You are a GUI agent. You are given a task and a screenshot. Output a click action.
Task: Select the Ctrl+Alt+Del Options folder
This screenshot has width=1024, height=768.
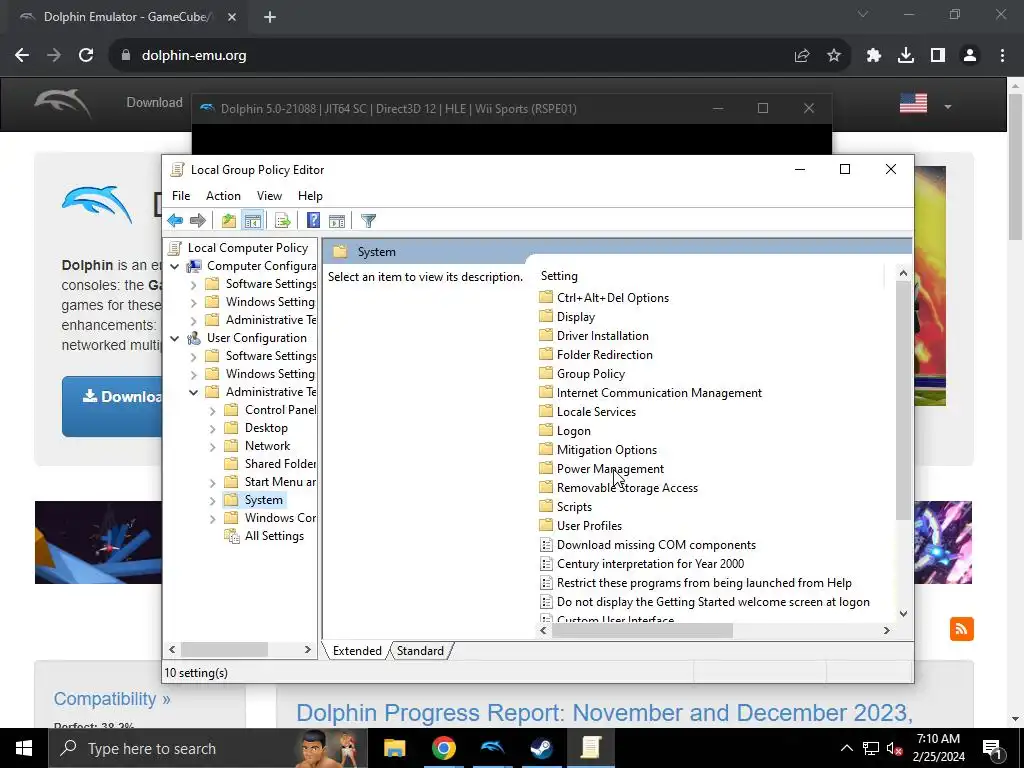[x=613, y=298]
